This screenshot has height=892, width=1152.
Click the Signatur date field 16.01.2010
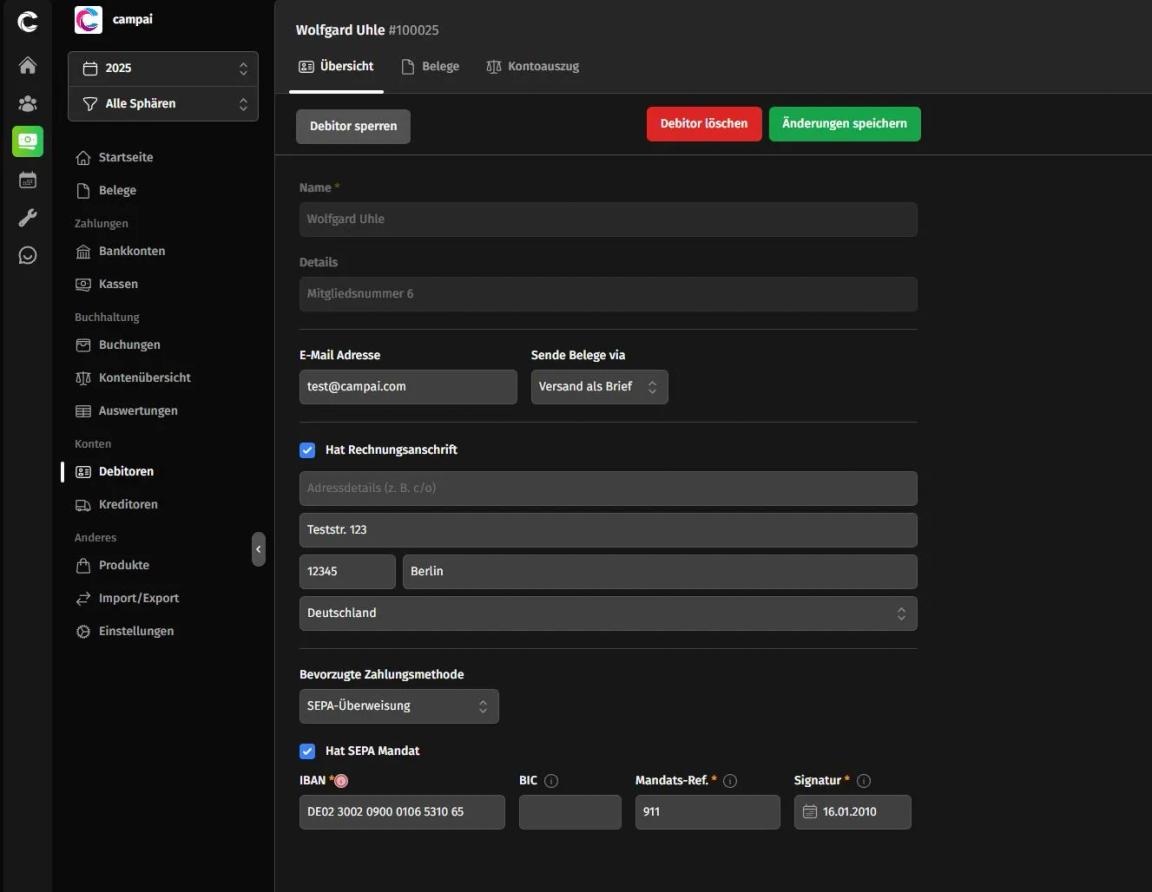click(852, 812)
